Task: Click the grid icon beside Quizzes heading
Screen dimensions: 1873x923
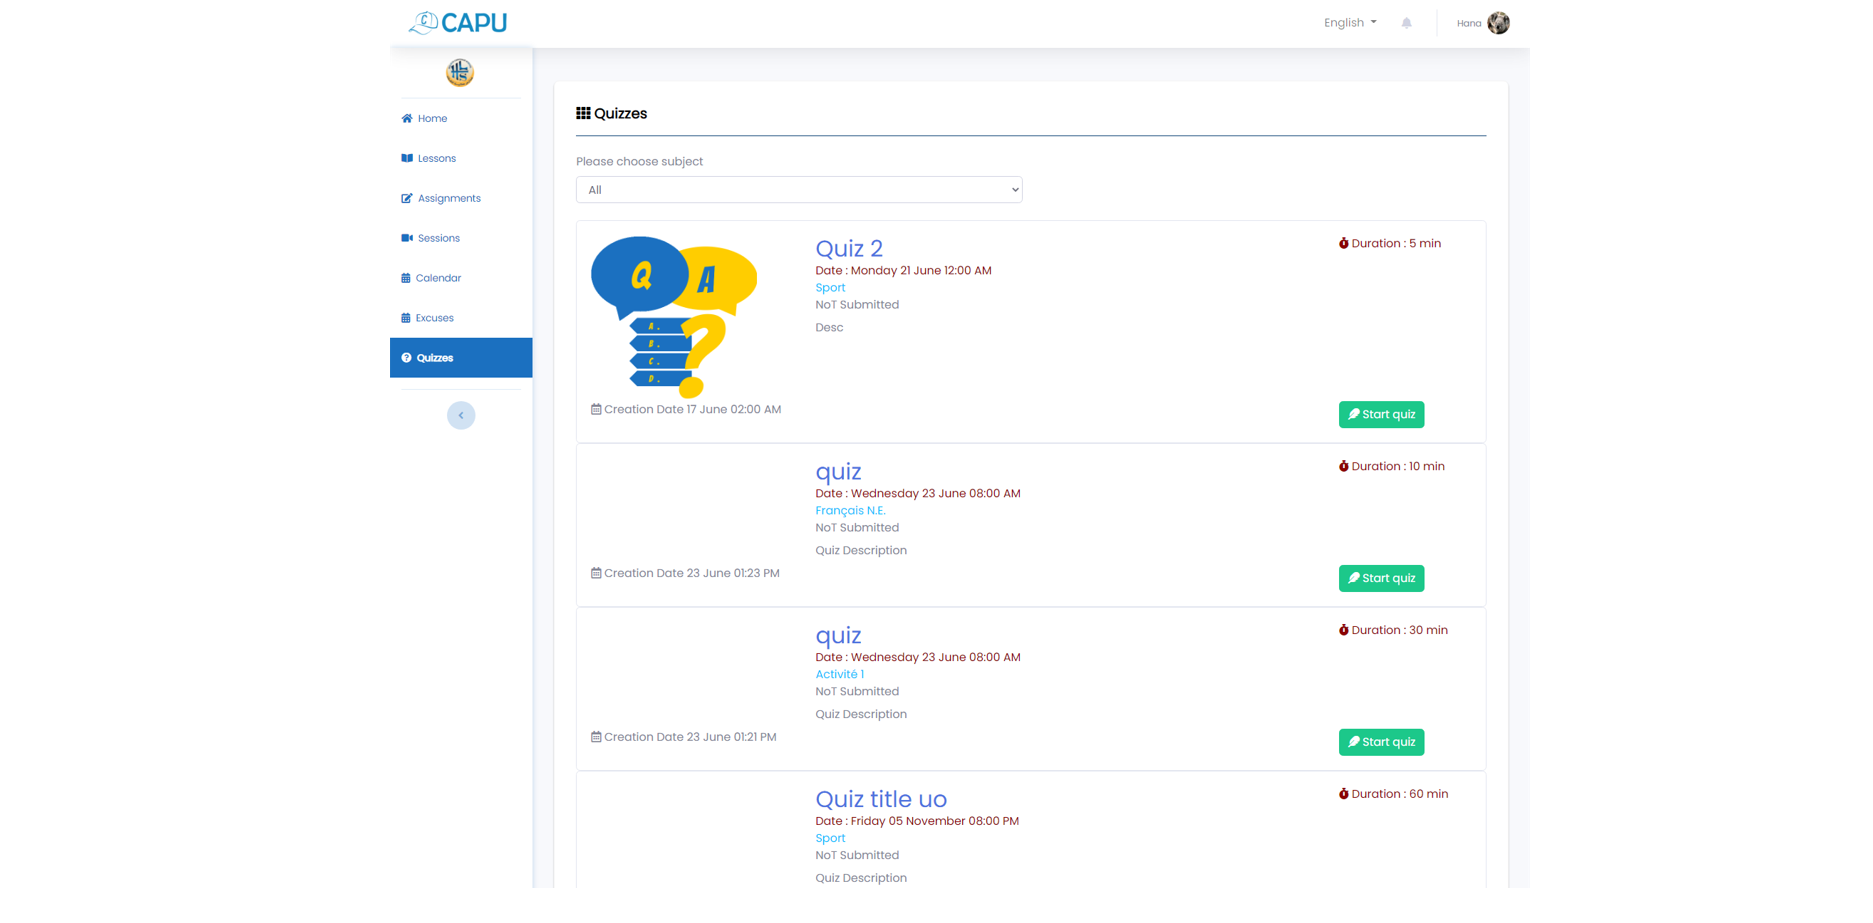Action: [x=583, y=113]
